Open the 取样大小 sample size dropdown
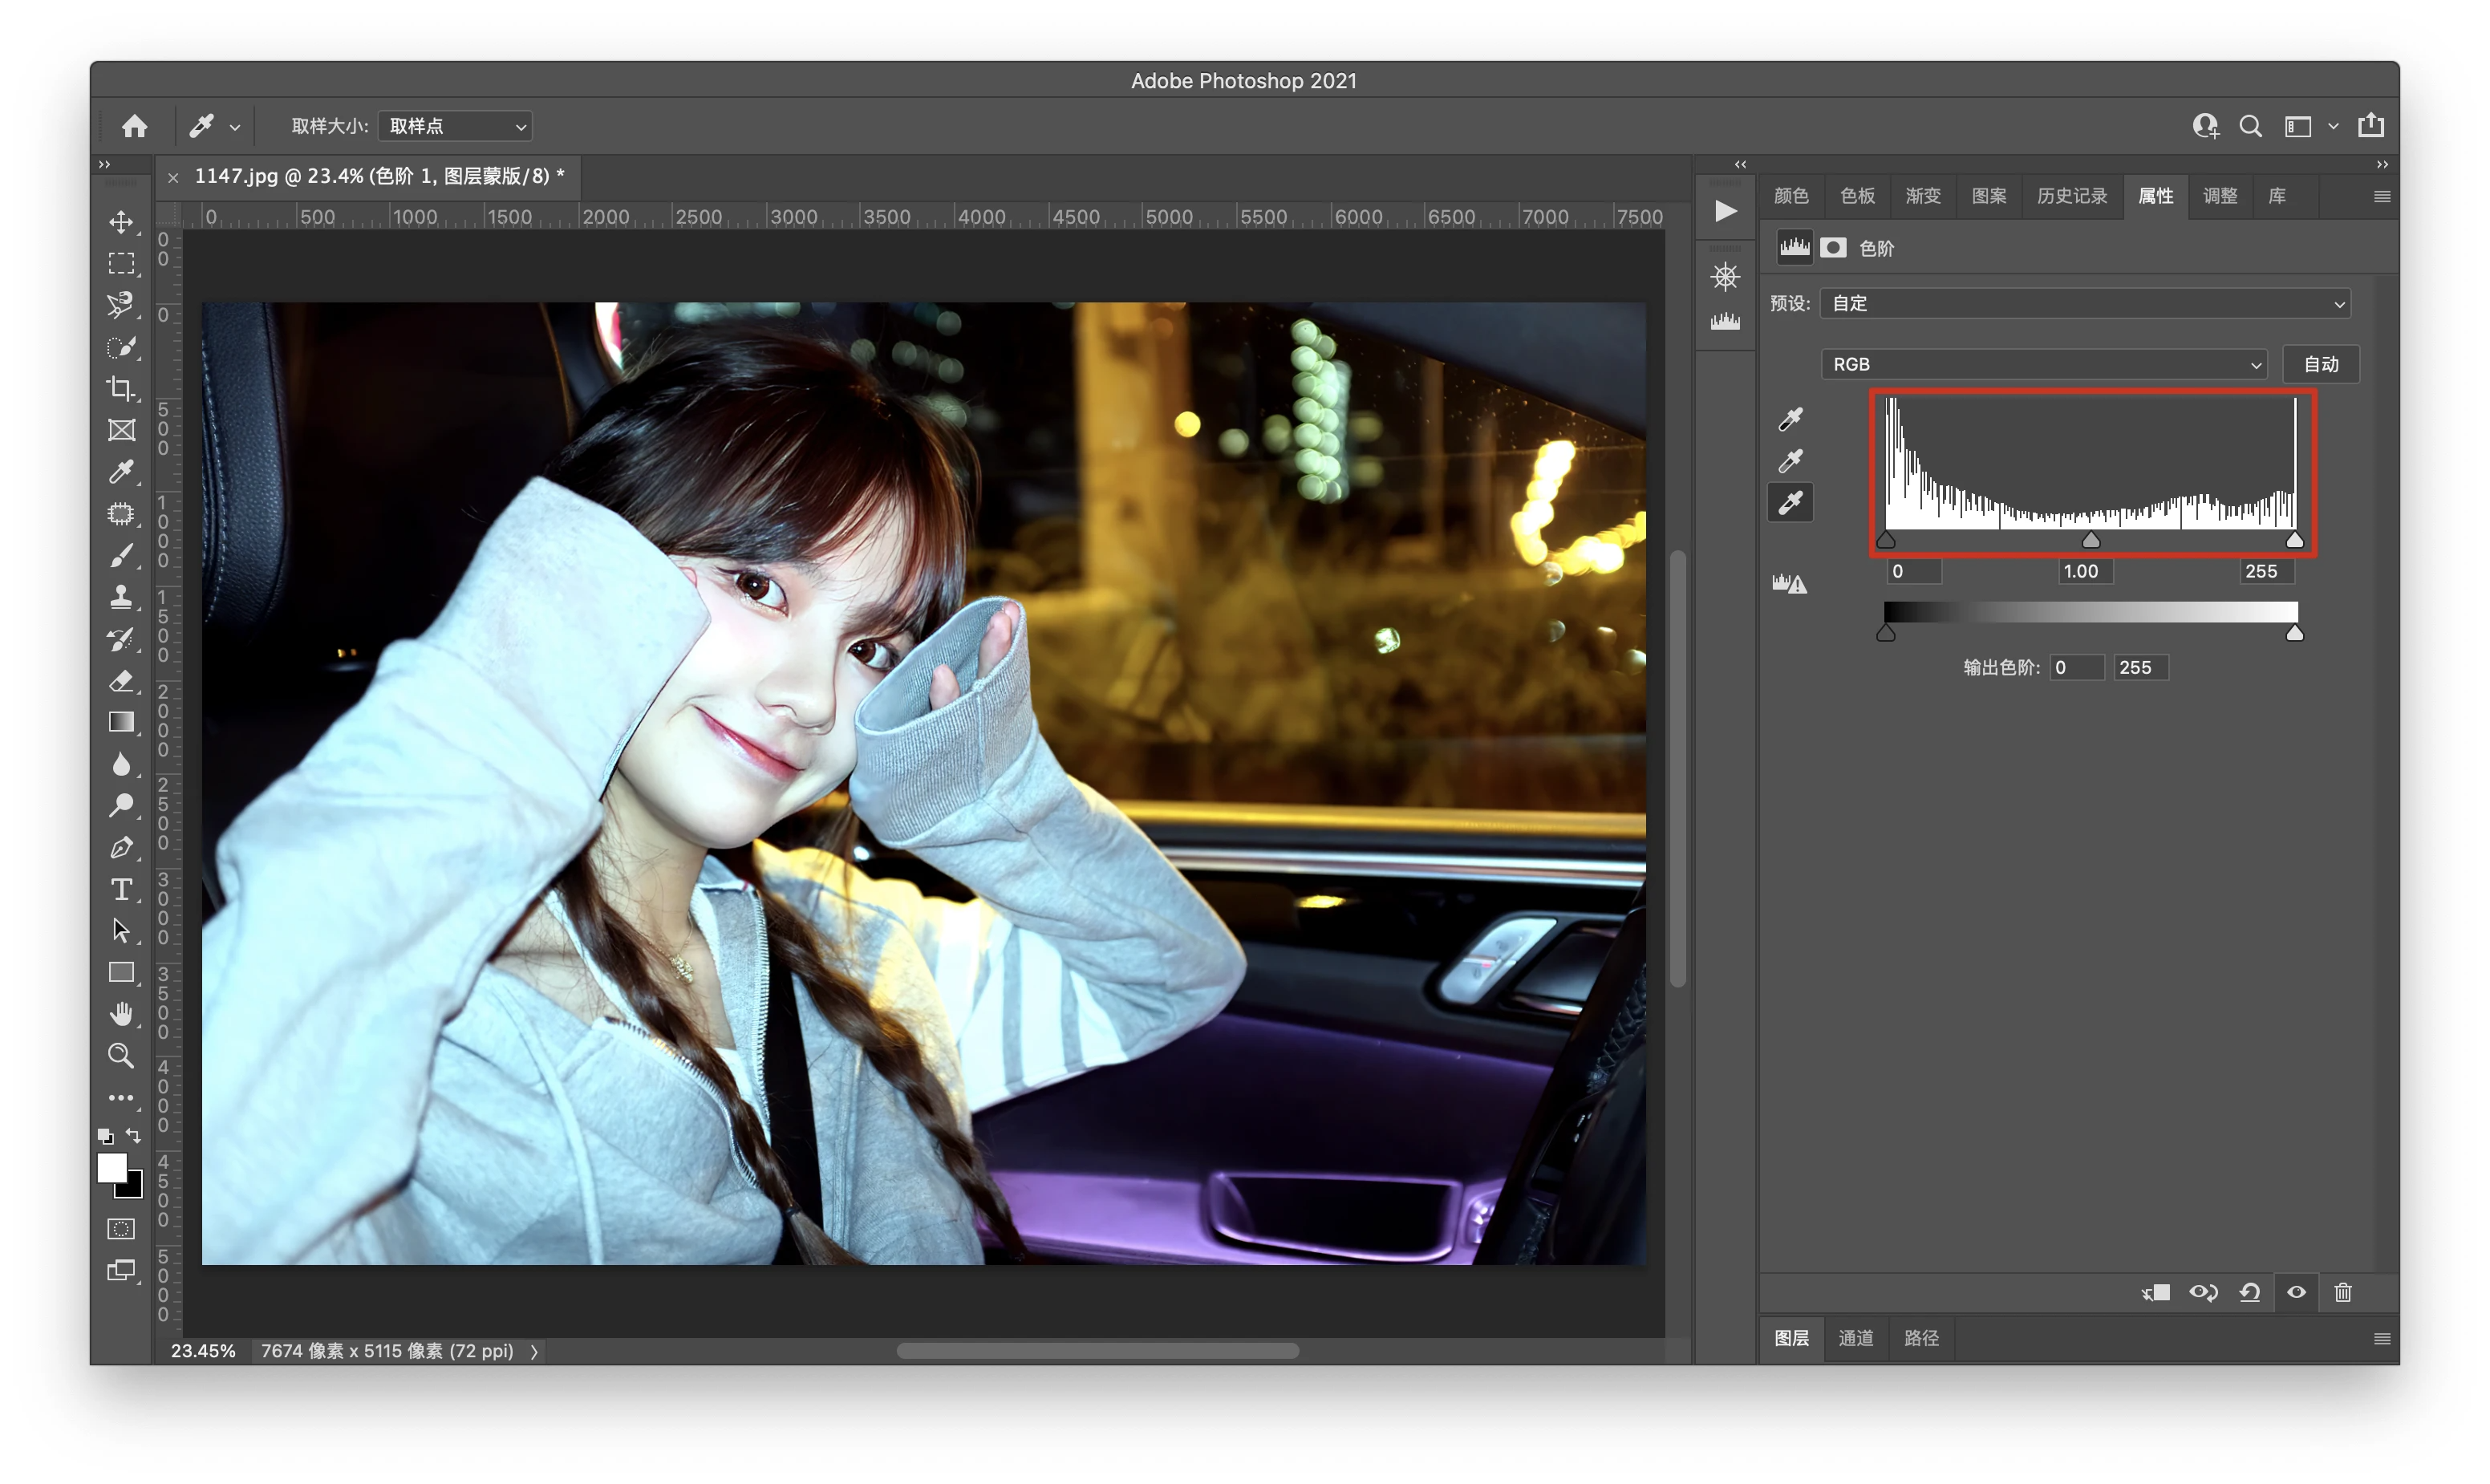2490x1484 pixels. [x=456, y=126]
